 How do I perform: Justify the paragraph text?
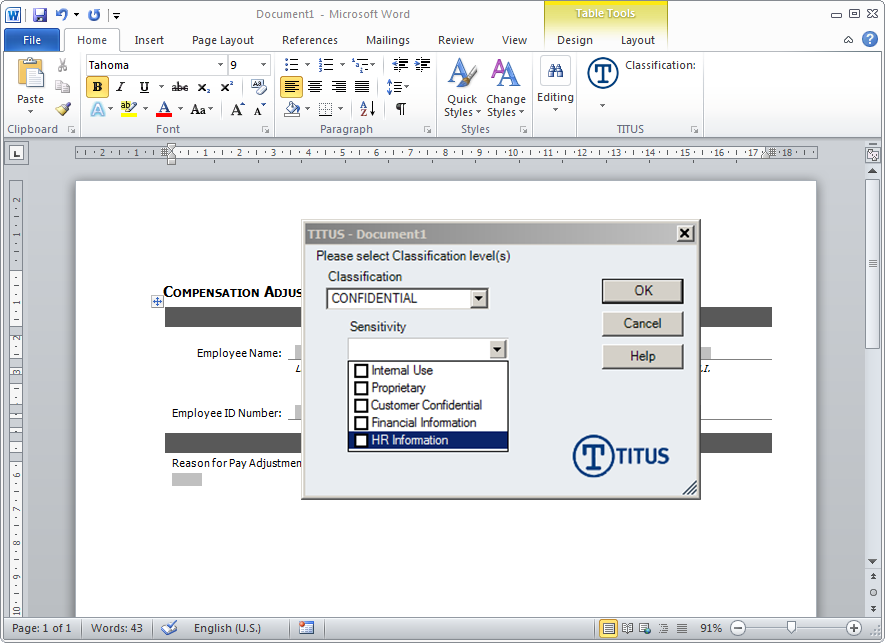tap(362, 87)
